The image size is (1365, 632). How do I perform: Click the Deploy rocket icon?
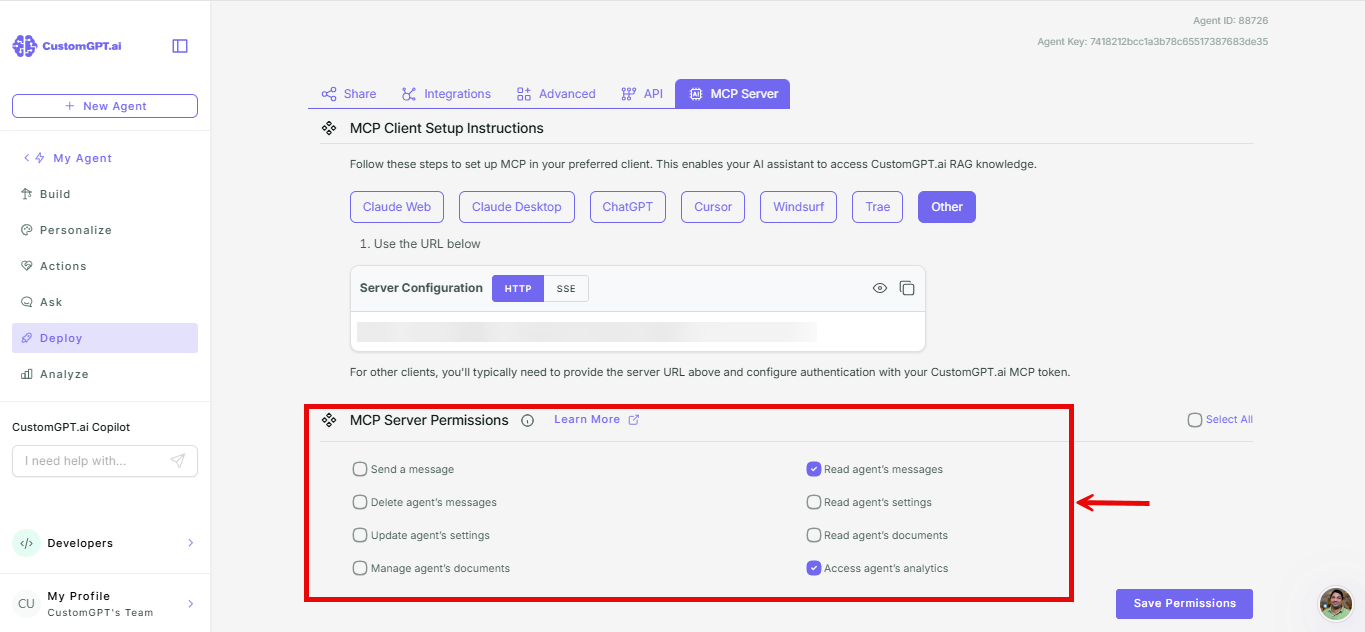click(27, 338)
